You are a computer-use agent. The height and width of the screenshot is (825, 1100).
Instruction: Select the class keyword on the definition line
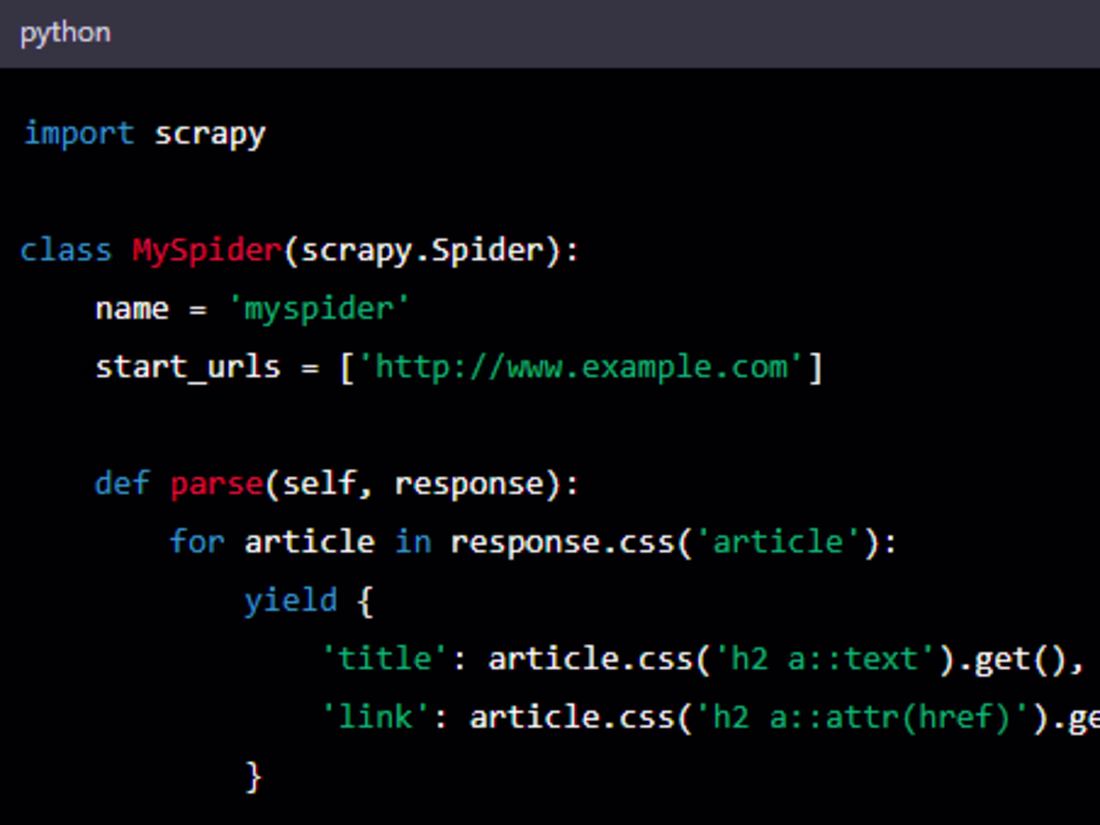click(65, 249)
